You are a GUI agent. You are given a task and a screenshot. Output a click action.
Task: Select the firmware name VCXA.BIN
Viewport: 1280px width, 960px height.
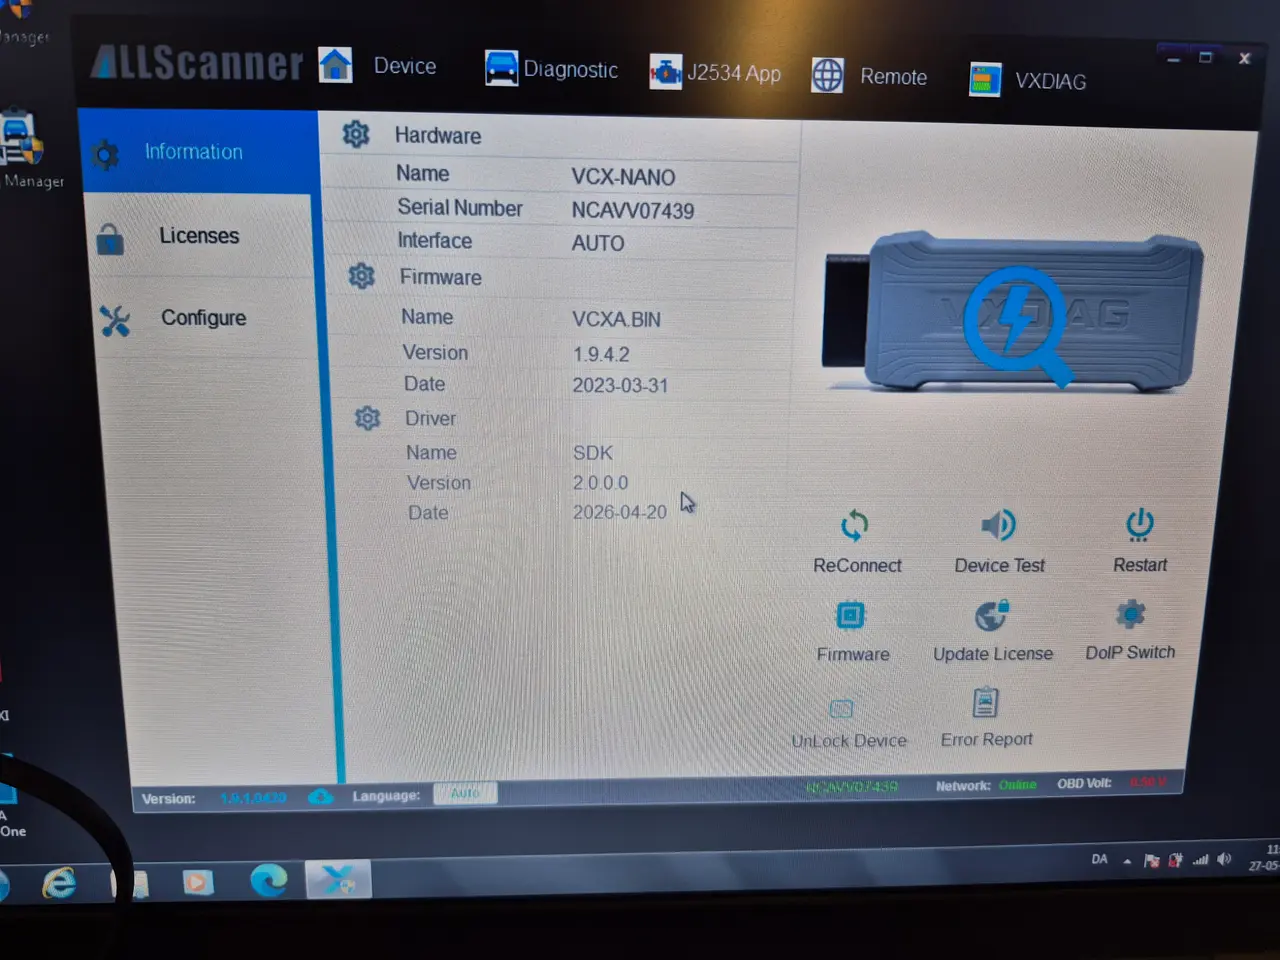click(616, 320)
